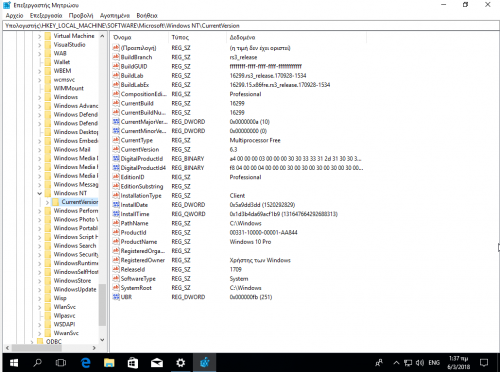Screen dimensions: 500x372
Task: Open the Αρχείο menu
Action: pos(14,16)
